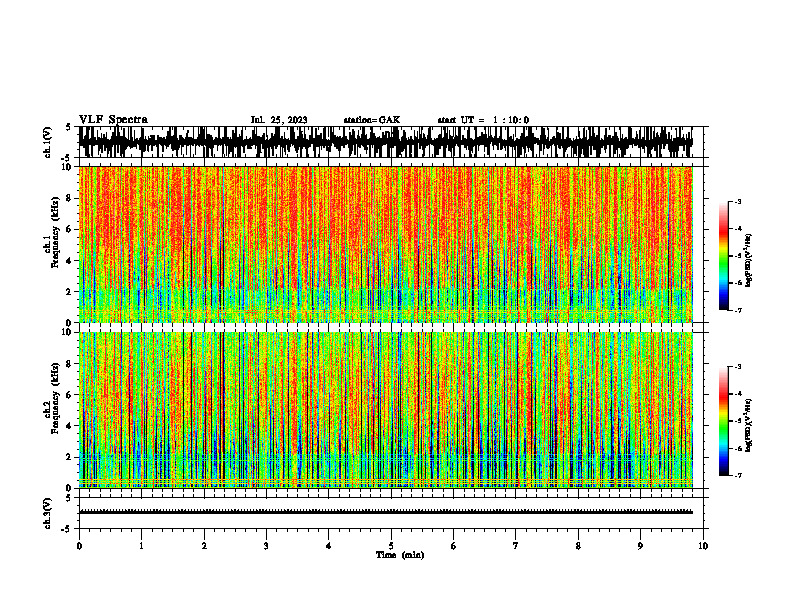Click the time axis tick label "0"
The height and width of the screenshot is (612, 792).
(79, 546)
